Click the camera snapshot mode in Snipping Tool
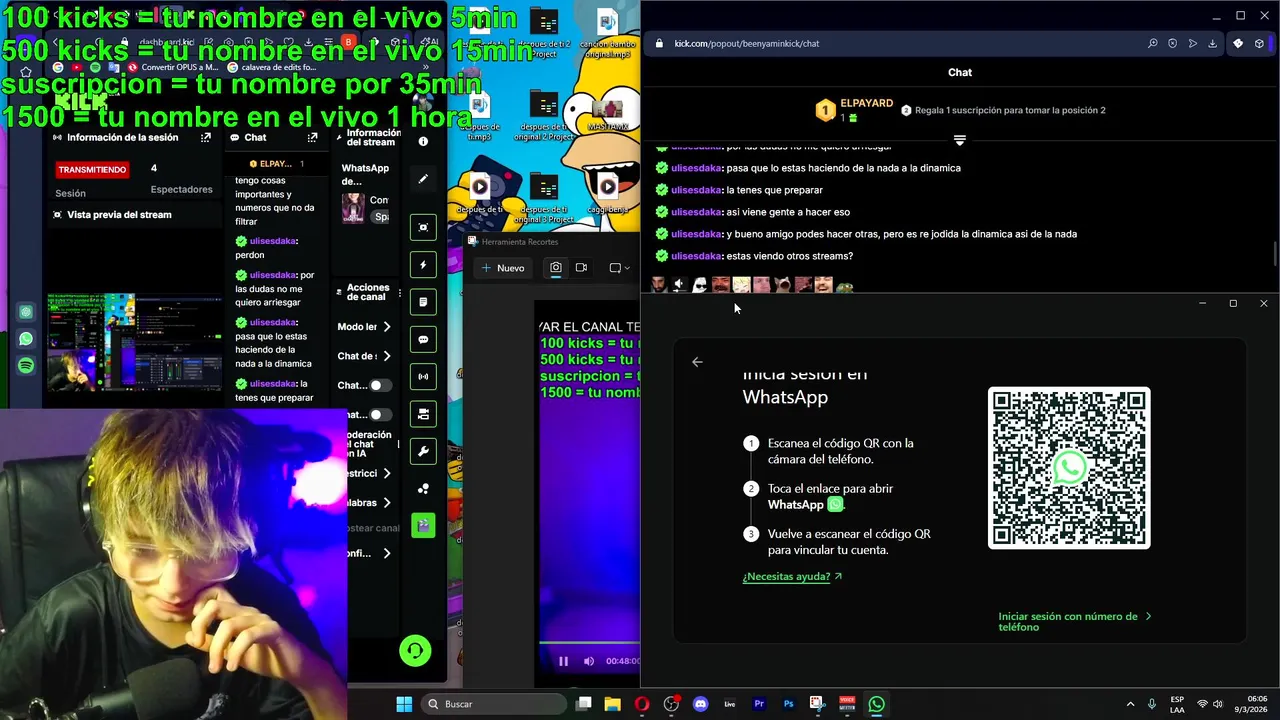 555,267
